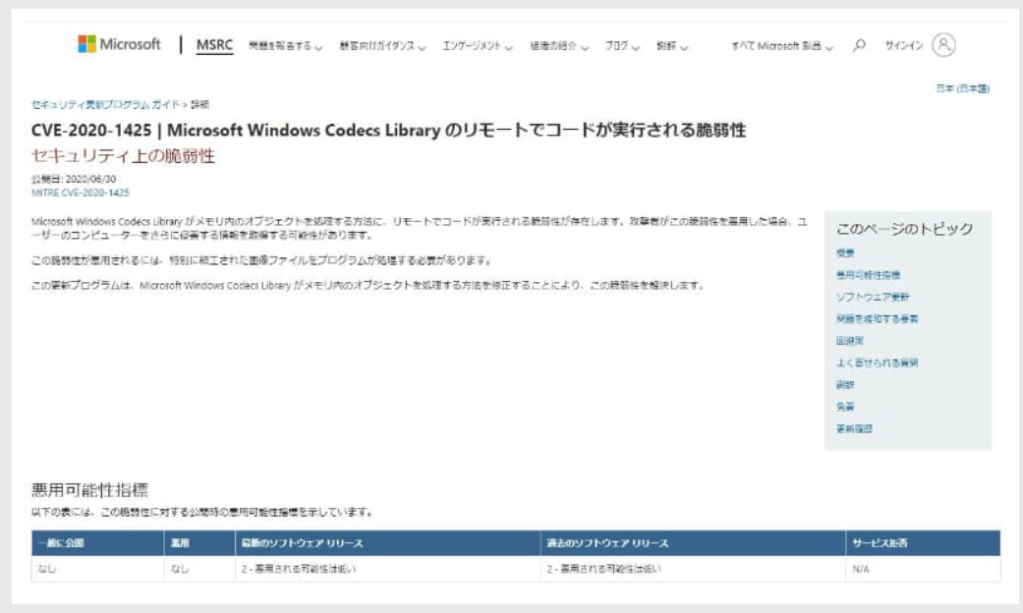Change language via 日本 (日本語) link

[963, 89]
